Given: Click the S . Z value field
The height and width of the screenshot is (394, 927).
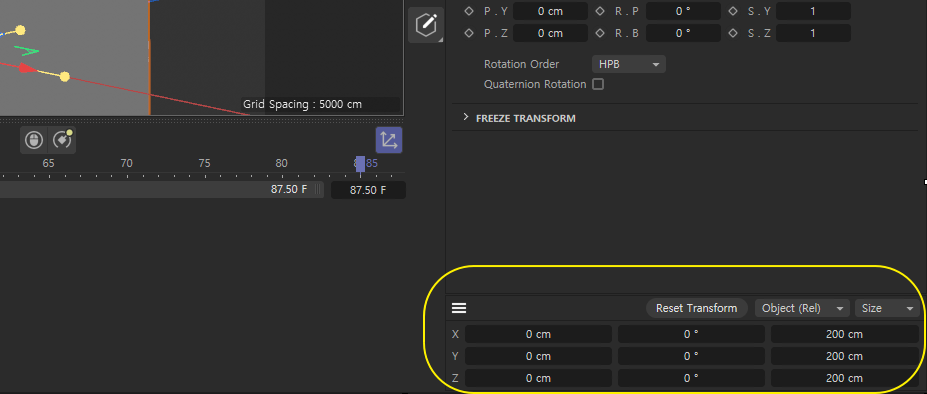Looking at the screenshot, I should click(813, 33).
